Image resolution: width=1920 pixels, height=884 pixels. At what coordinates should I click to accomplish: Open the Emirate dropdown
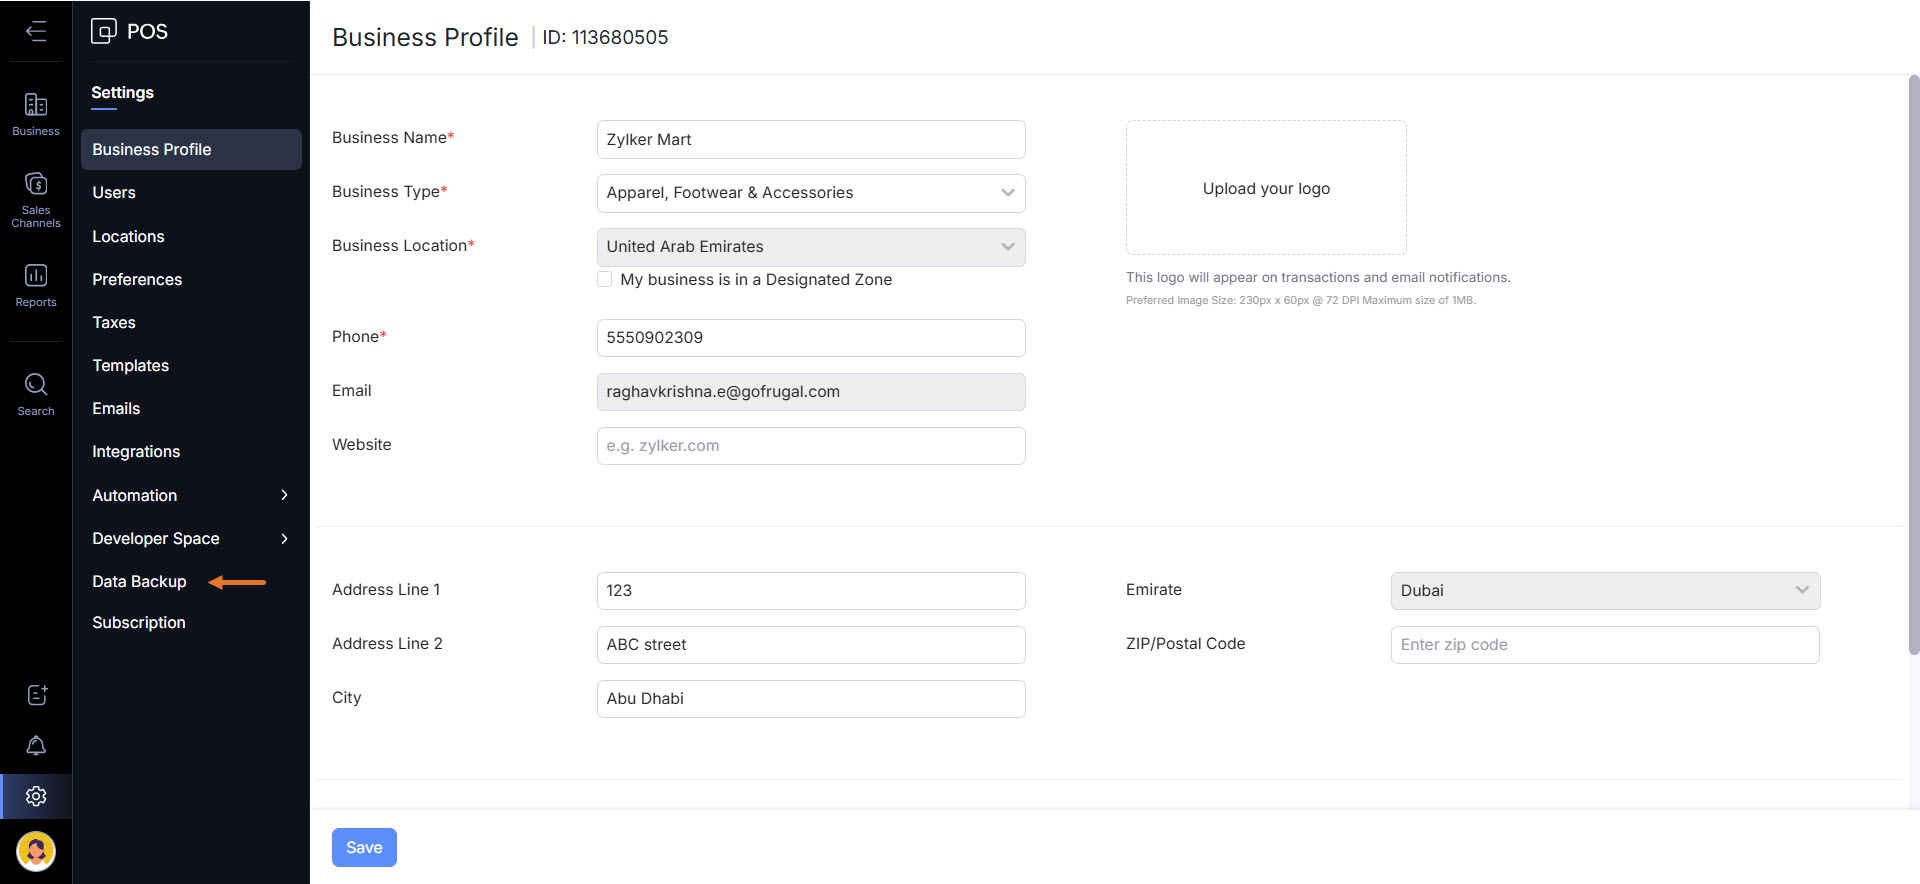[x=1604, y=591]
